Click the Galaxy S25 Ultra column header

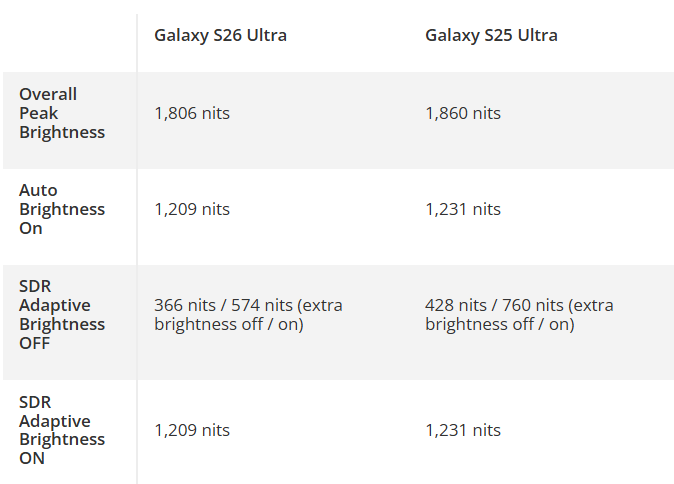point(491,36)
